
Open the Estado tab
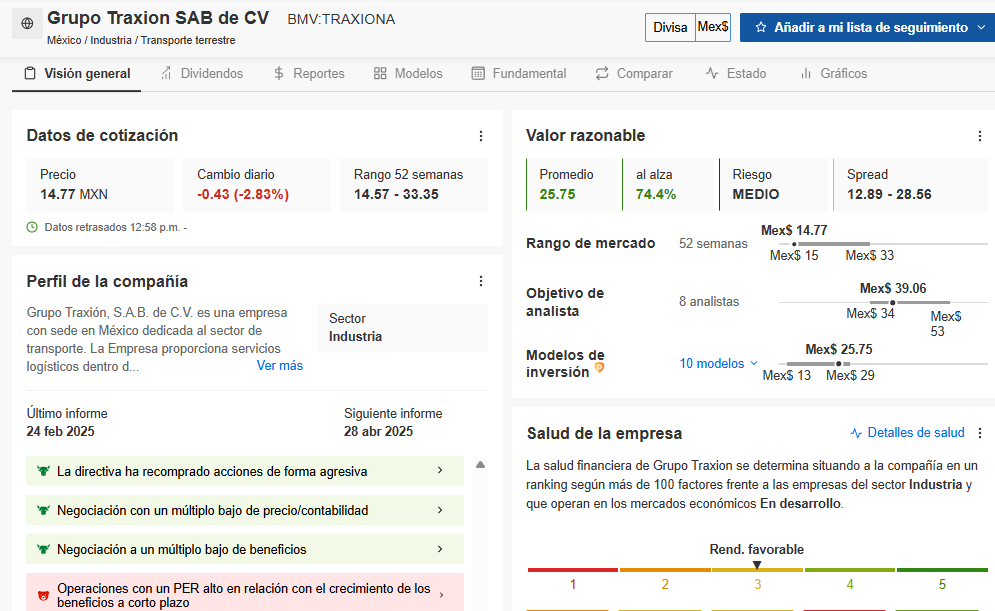[x=736, y=74]
